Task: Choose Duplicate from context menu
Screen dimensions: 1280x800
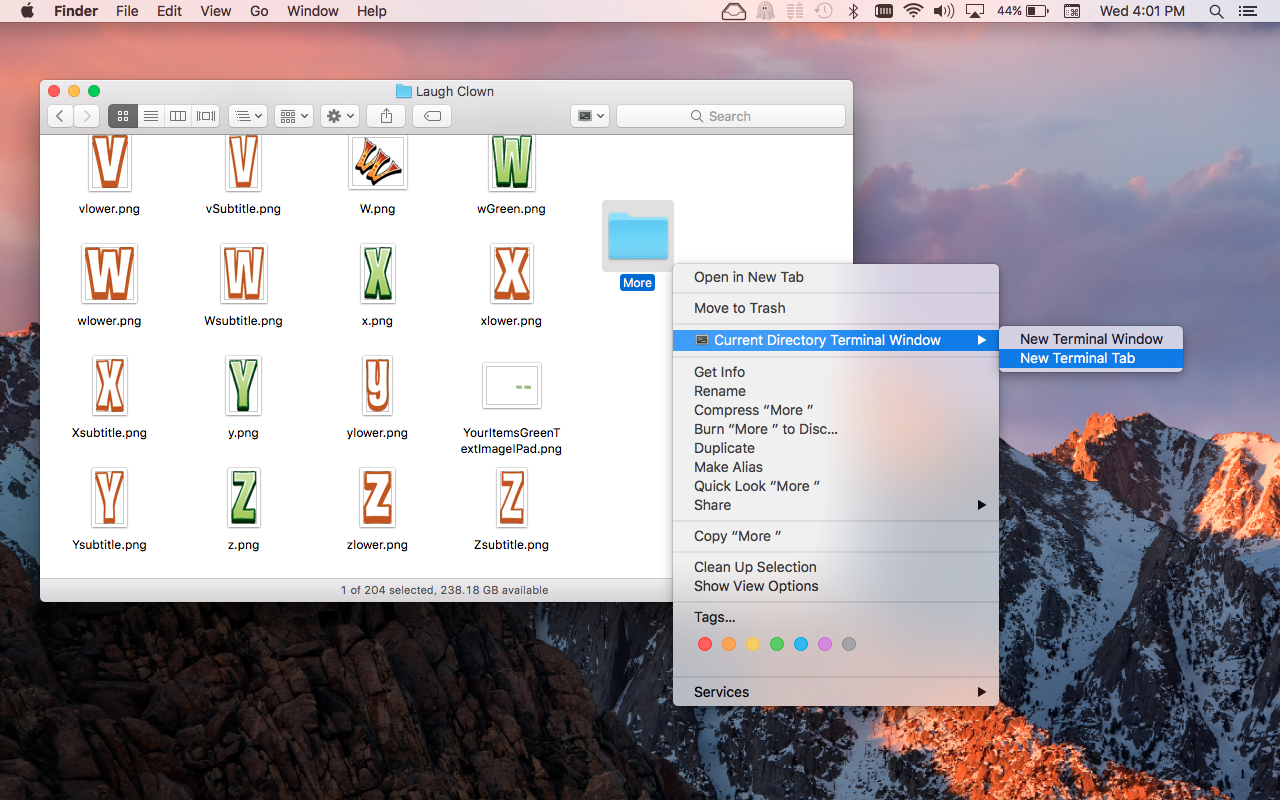Action: (836, 448)
